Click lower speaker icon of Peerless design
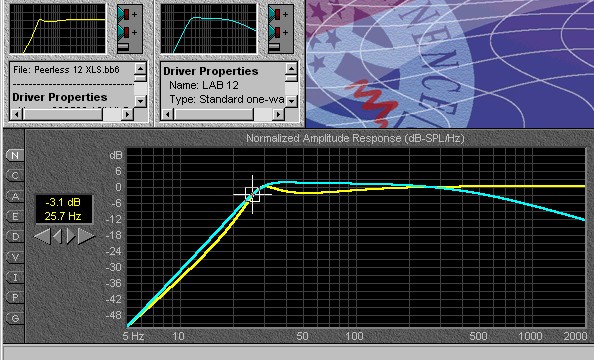Viewport: 594px width, 360px height. pos(124,33)
